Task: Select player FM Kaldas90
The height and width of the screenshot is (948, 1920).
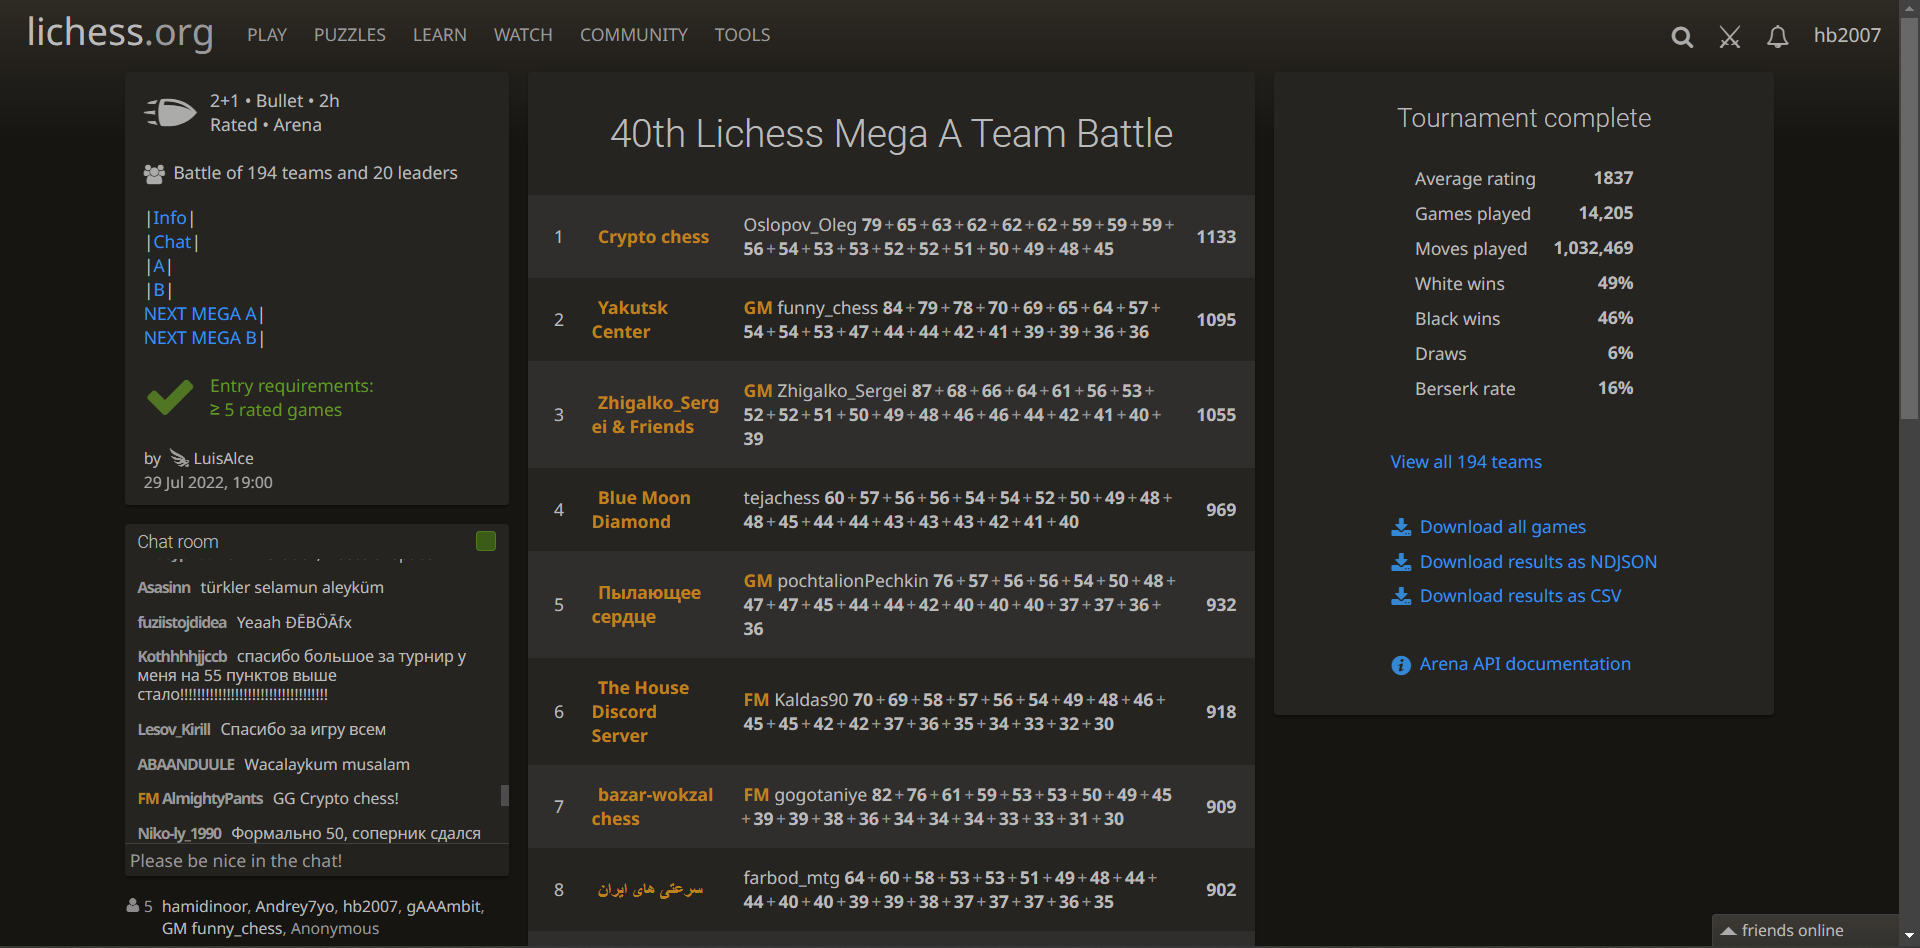Action: coord(796,700)
